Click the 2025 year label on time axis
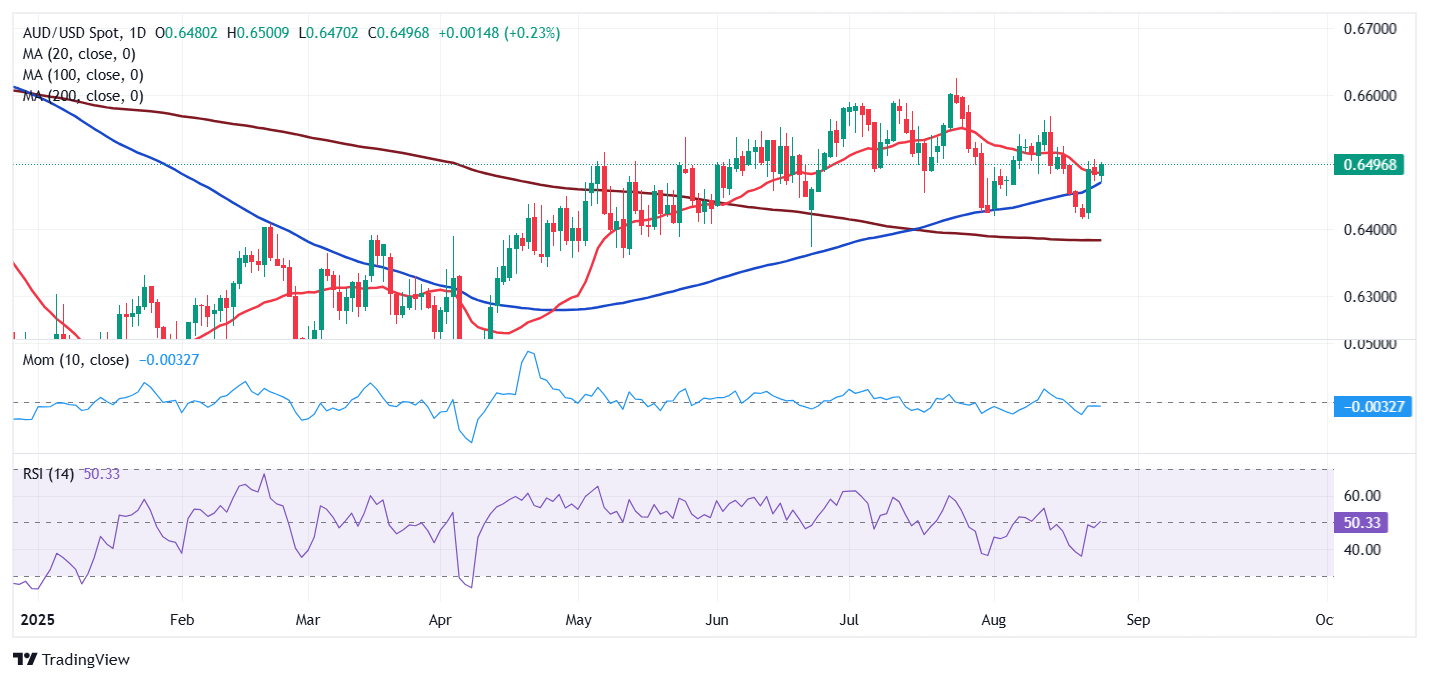Screen dimensions: 1429x681 [x=36, y=620]
